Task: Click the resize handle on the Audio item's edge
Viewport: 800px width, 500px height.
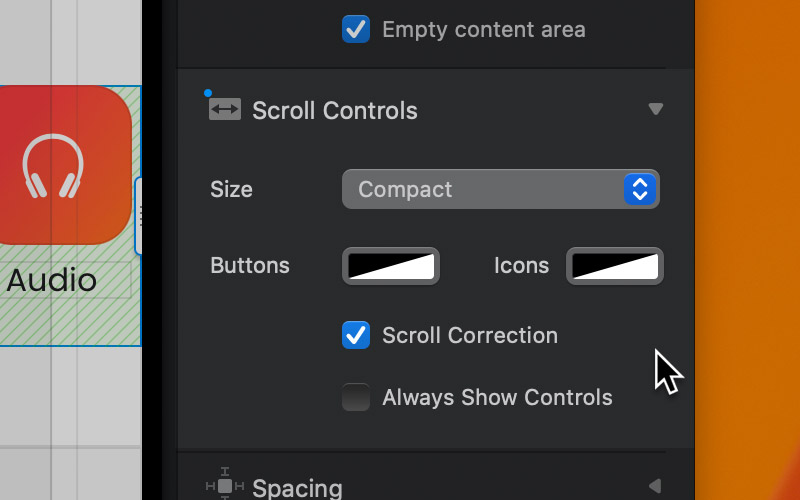Action: [x=138, y=216]
